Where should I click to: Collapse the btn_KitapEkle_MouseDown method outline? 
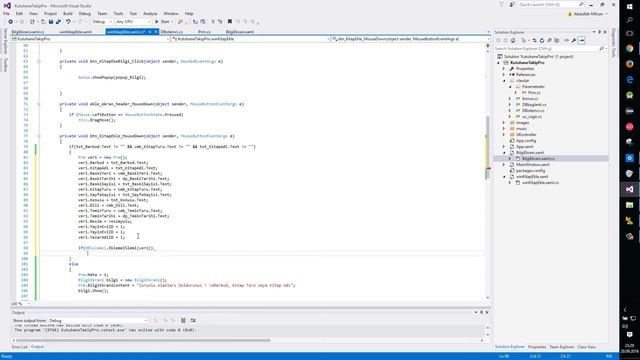tap(39, 136)
